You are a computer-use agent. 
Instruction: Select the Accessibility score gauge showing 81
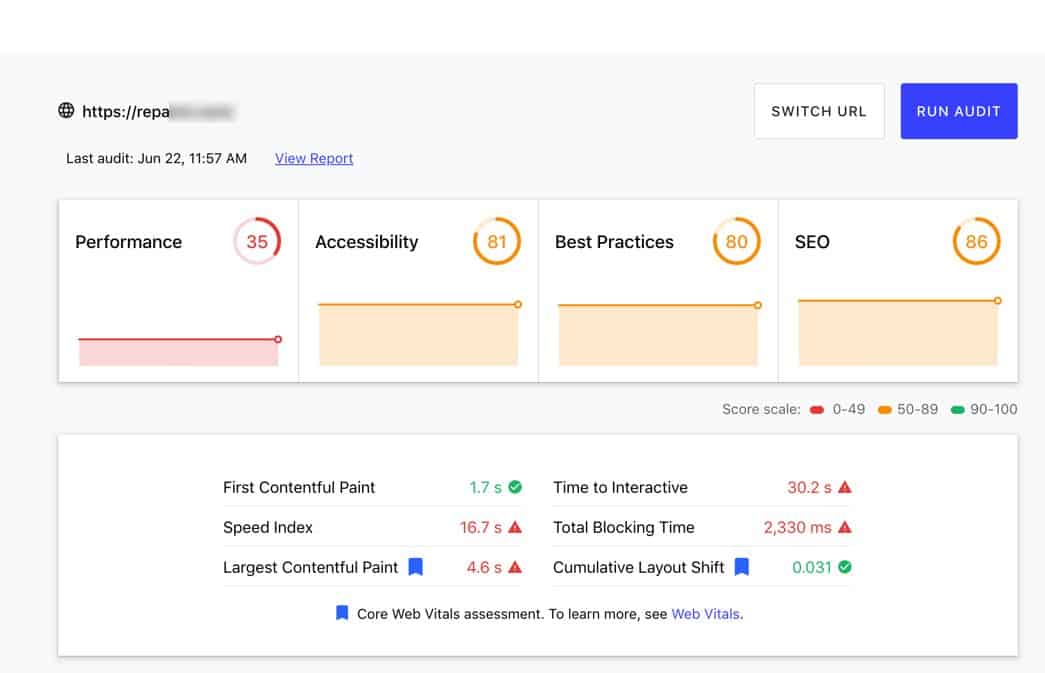pyautogui.click(x=497, y=241)
